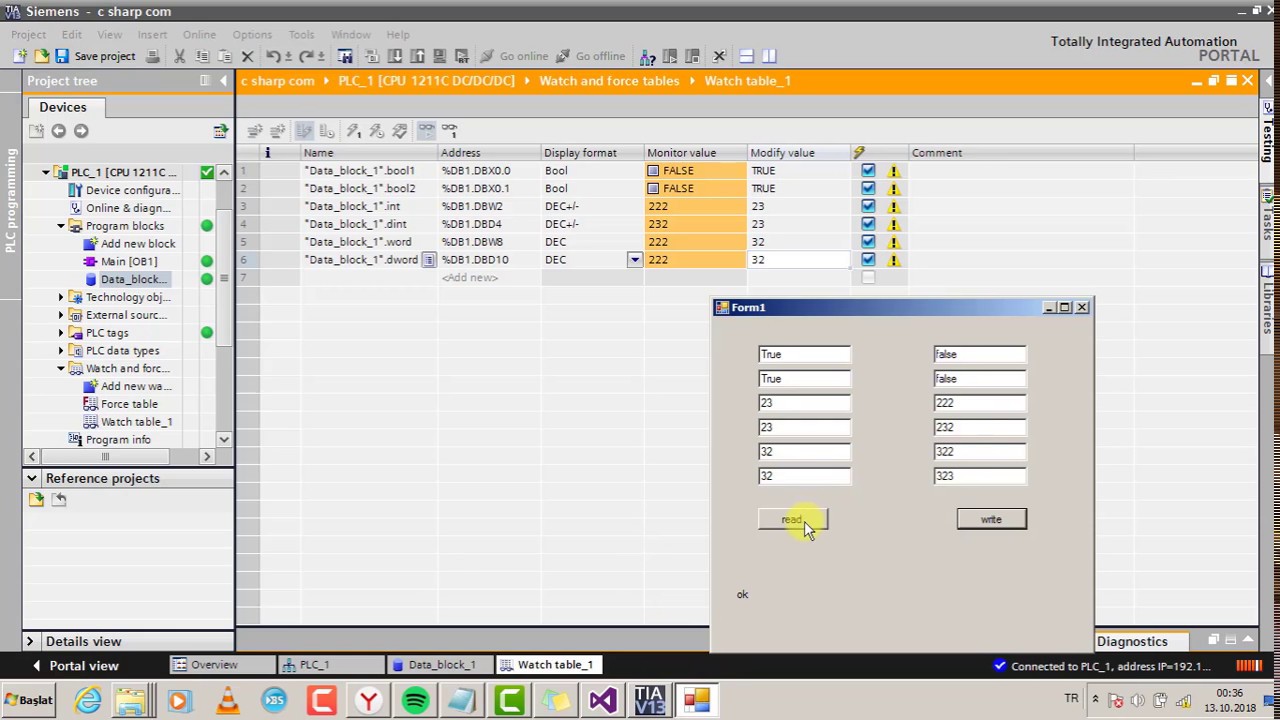Image resolution: width=1280 pixels, height=720 pixels.
Task: Click the Print icon in the toolbar
Action: [152, 56]
